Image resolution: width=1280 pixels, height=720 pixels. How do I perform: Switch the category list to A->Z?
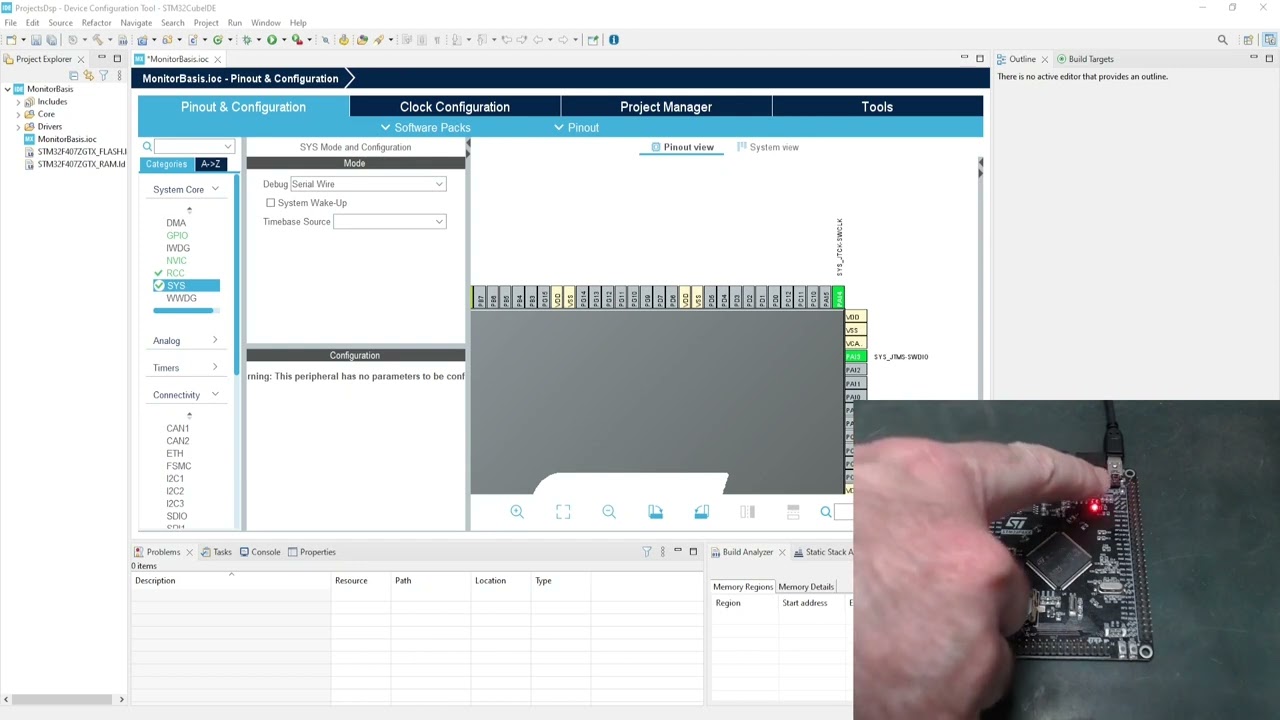(x=210, y=164)
